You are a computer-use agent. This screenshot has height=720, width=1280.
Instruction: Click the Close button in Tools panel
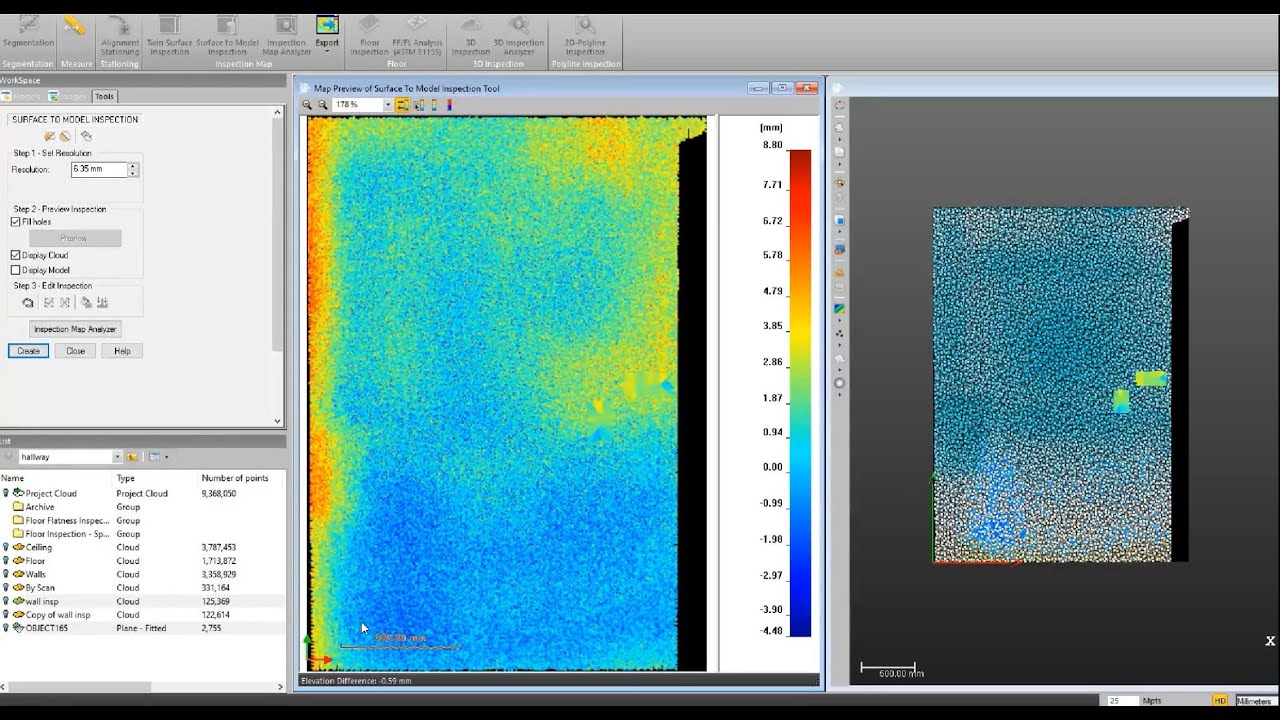click(76, 351)
